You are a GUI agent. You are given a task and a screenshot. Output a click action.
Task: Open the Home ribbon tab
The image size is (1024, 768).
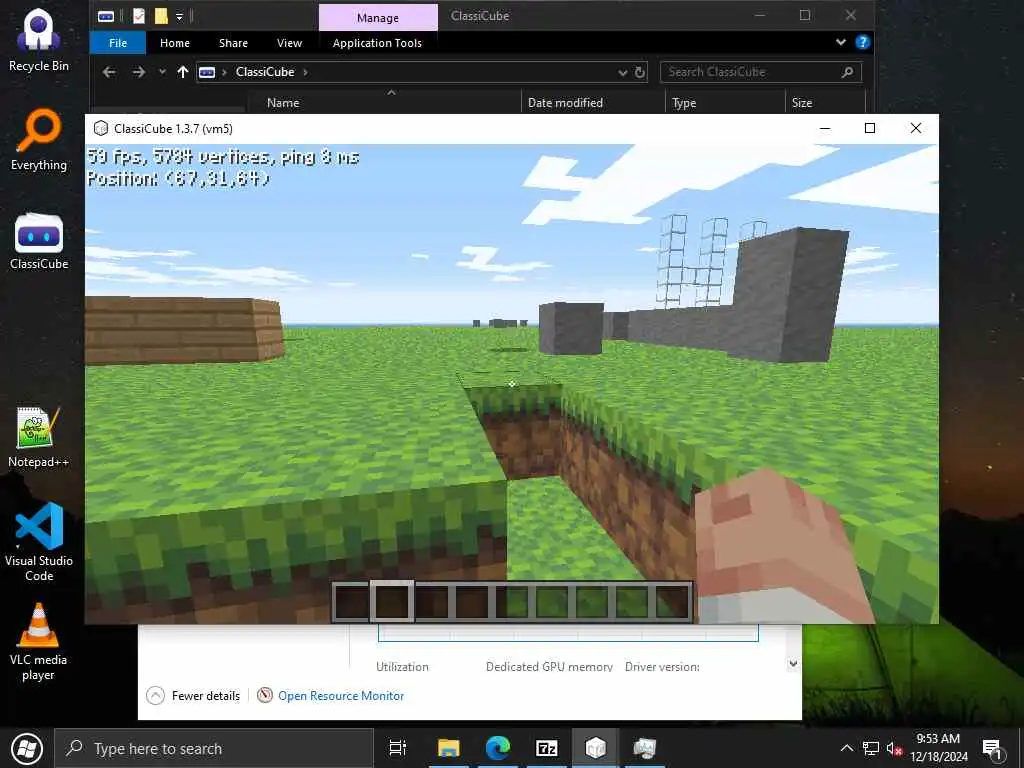coord(175,43)
